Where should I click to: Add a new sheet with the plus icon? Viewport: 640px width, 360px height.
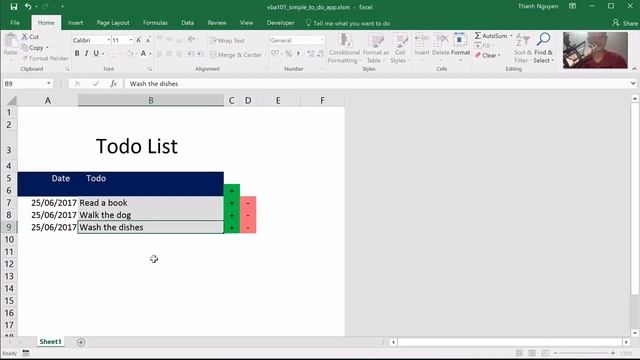click(81, 342)
